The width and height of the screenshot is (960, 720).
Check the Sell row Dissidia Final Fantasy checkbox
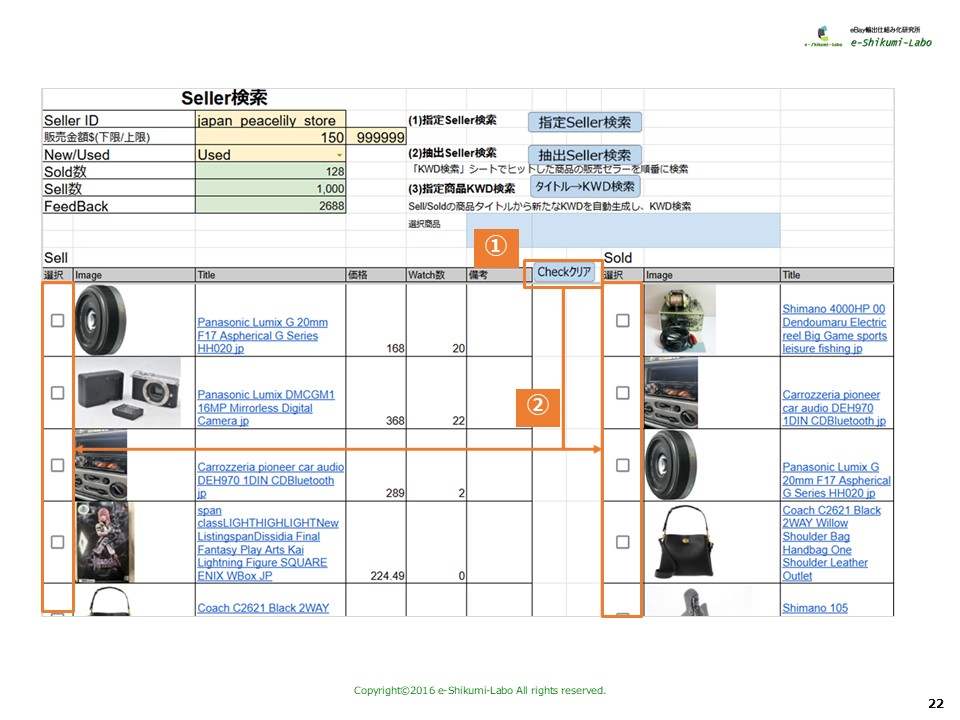tap(58, 542)
